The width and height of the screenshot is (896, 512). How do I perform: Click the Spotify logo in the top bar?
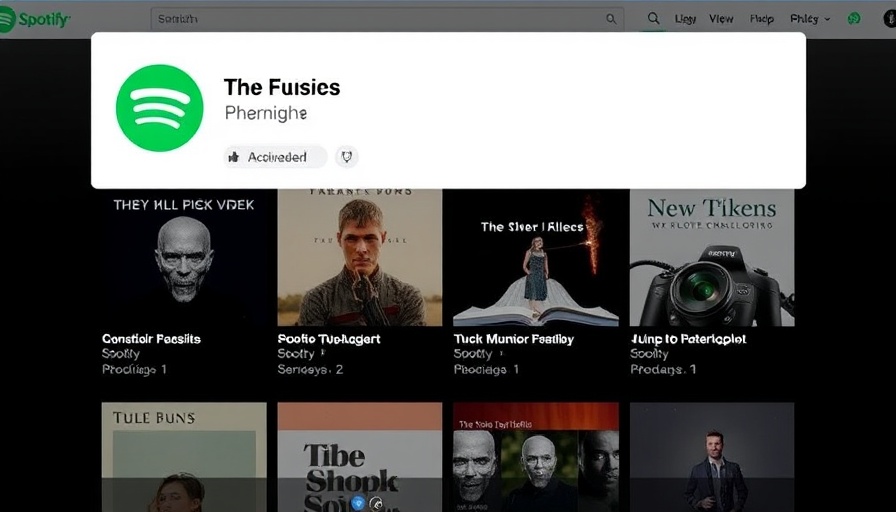coord(34,19)
